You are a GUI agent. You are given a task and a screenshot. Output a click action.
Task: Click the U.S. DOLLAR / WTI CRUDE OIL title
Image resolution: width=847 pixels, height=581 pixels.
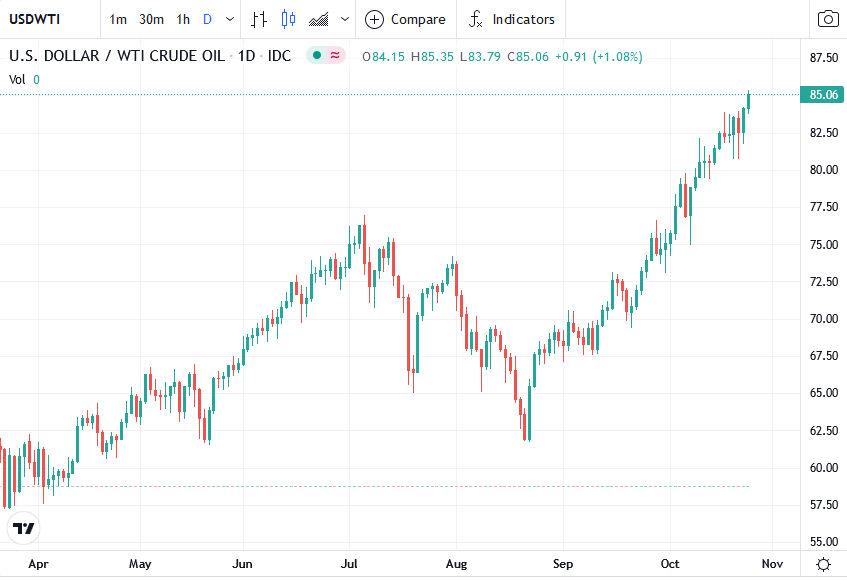(x=117, y=56)
